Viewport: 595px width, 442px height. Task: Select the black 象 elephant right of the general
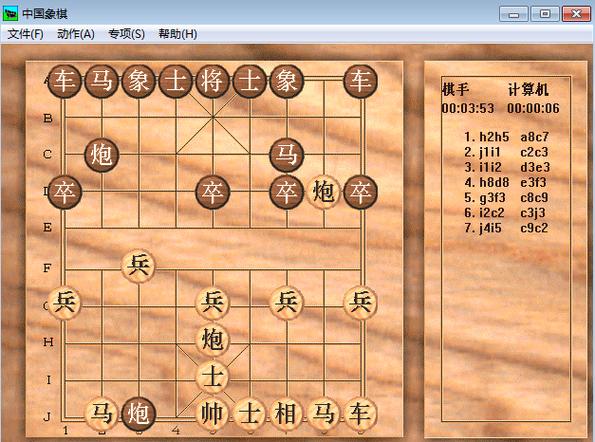[286, 81]
